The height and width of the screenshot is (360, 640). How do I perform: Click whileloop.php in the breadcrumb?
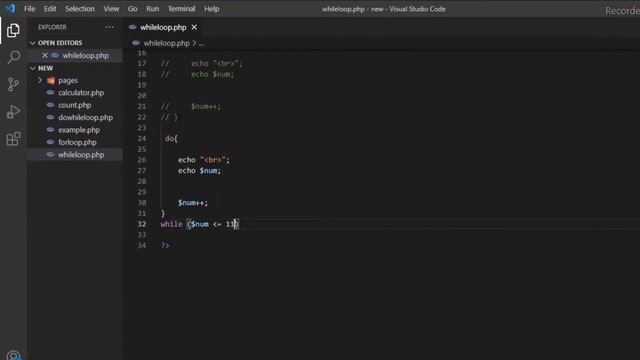167,43
